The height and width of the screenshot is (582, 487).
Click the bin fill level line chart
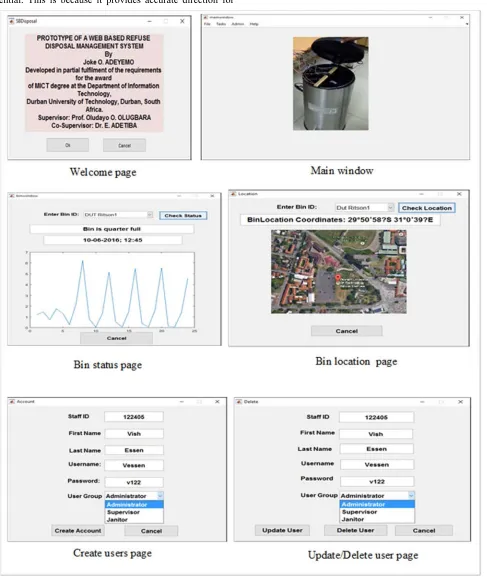112,290
